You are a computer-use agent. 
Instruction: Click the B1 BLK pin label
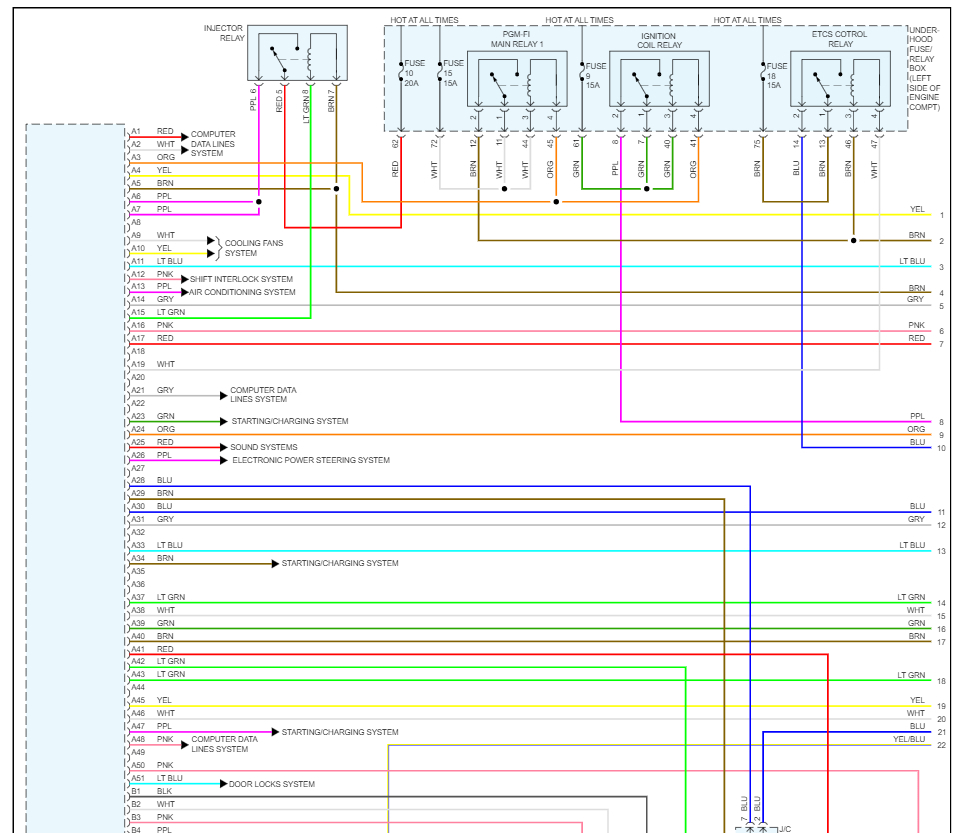(152, 792)
